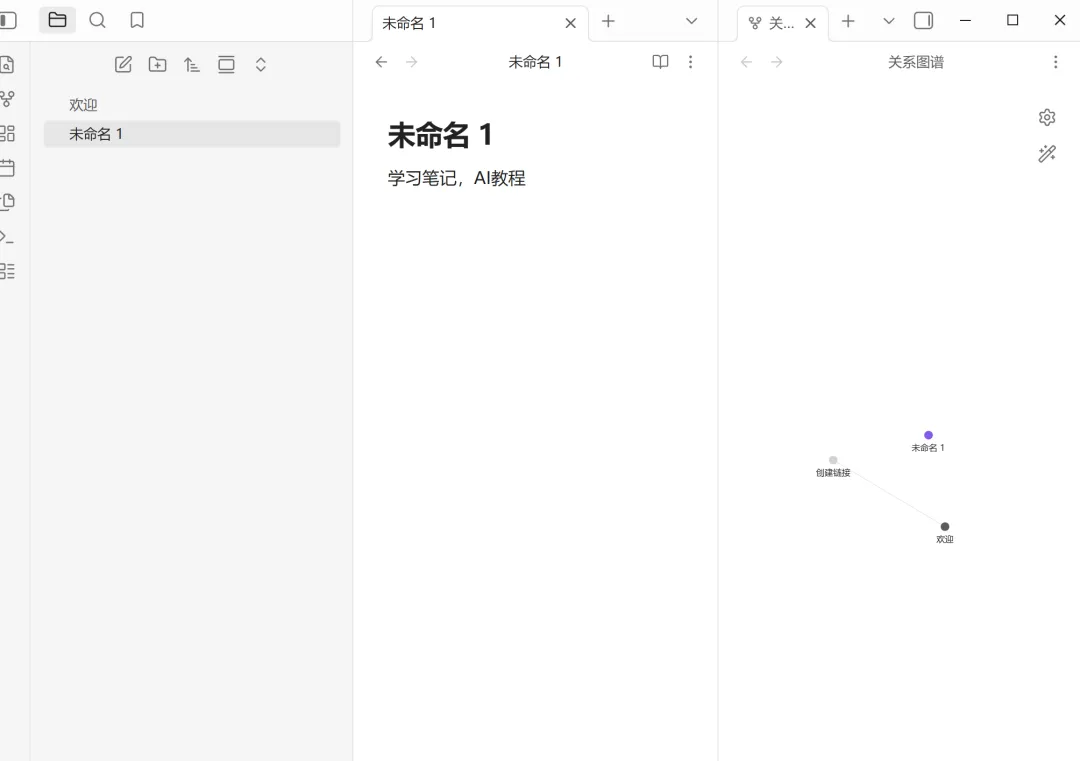
Task: Click the 未命名 1 title in the note header
Action: pos(535,62)
